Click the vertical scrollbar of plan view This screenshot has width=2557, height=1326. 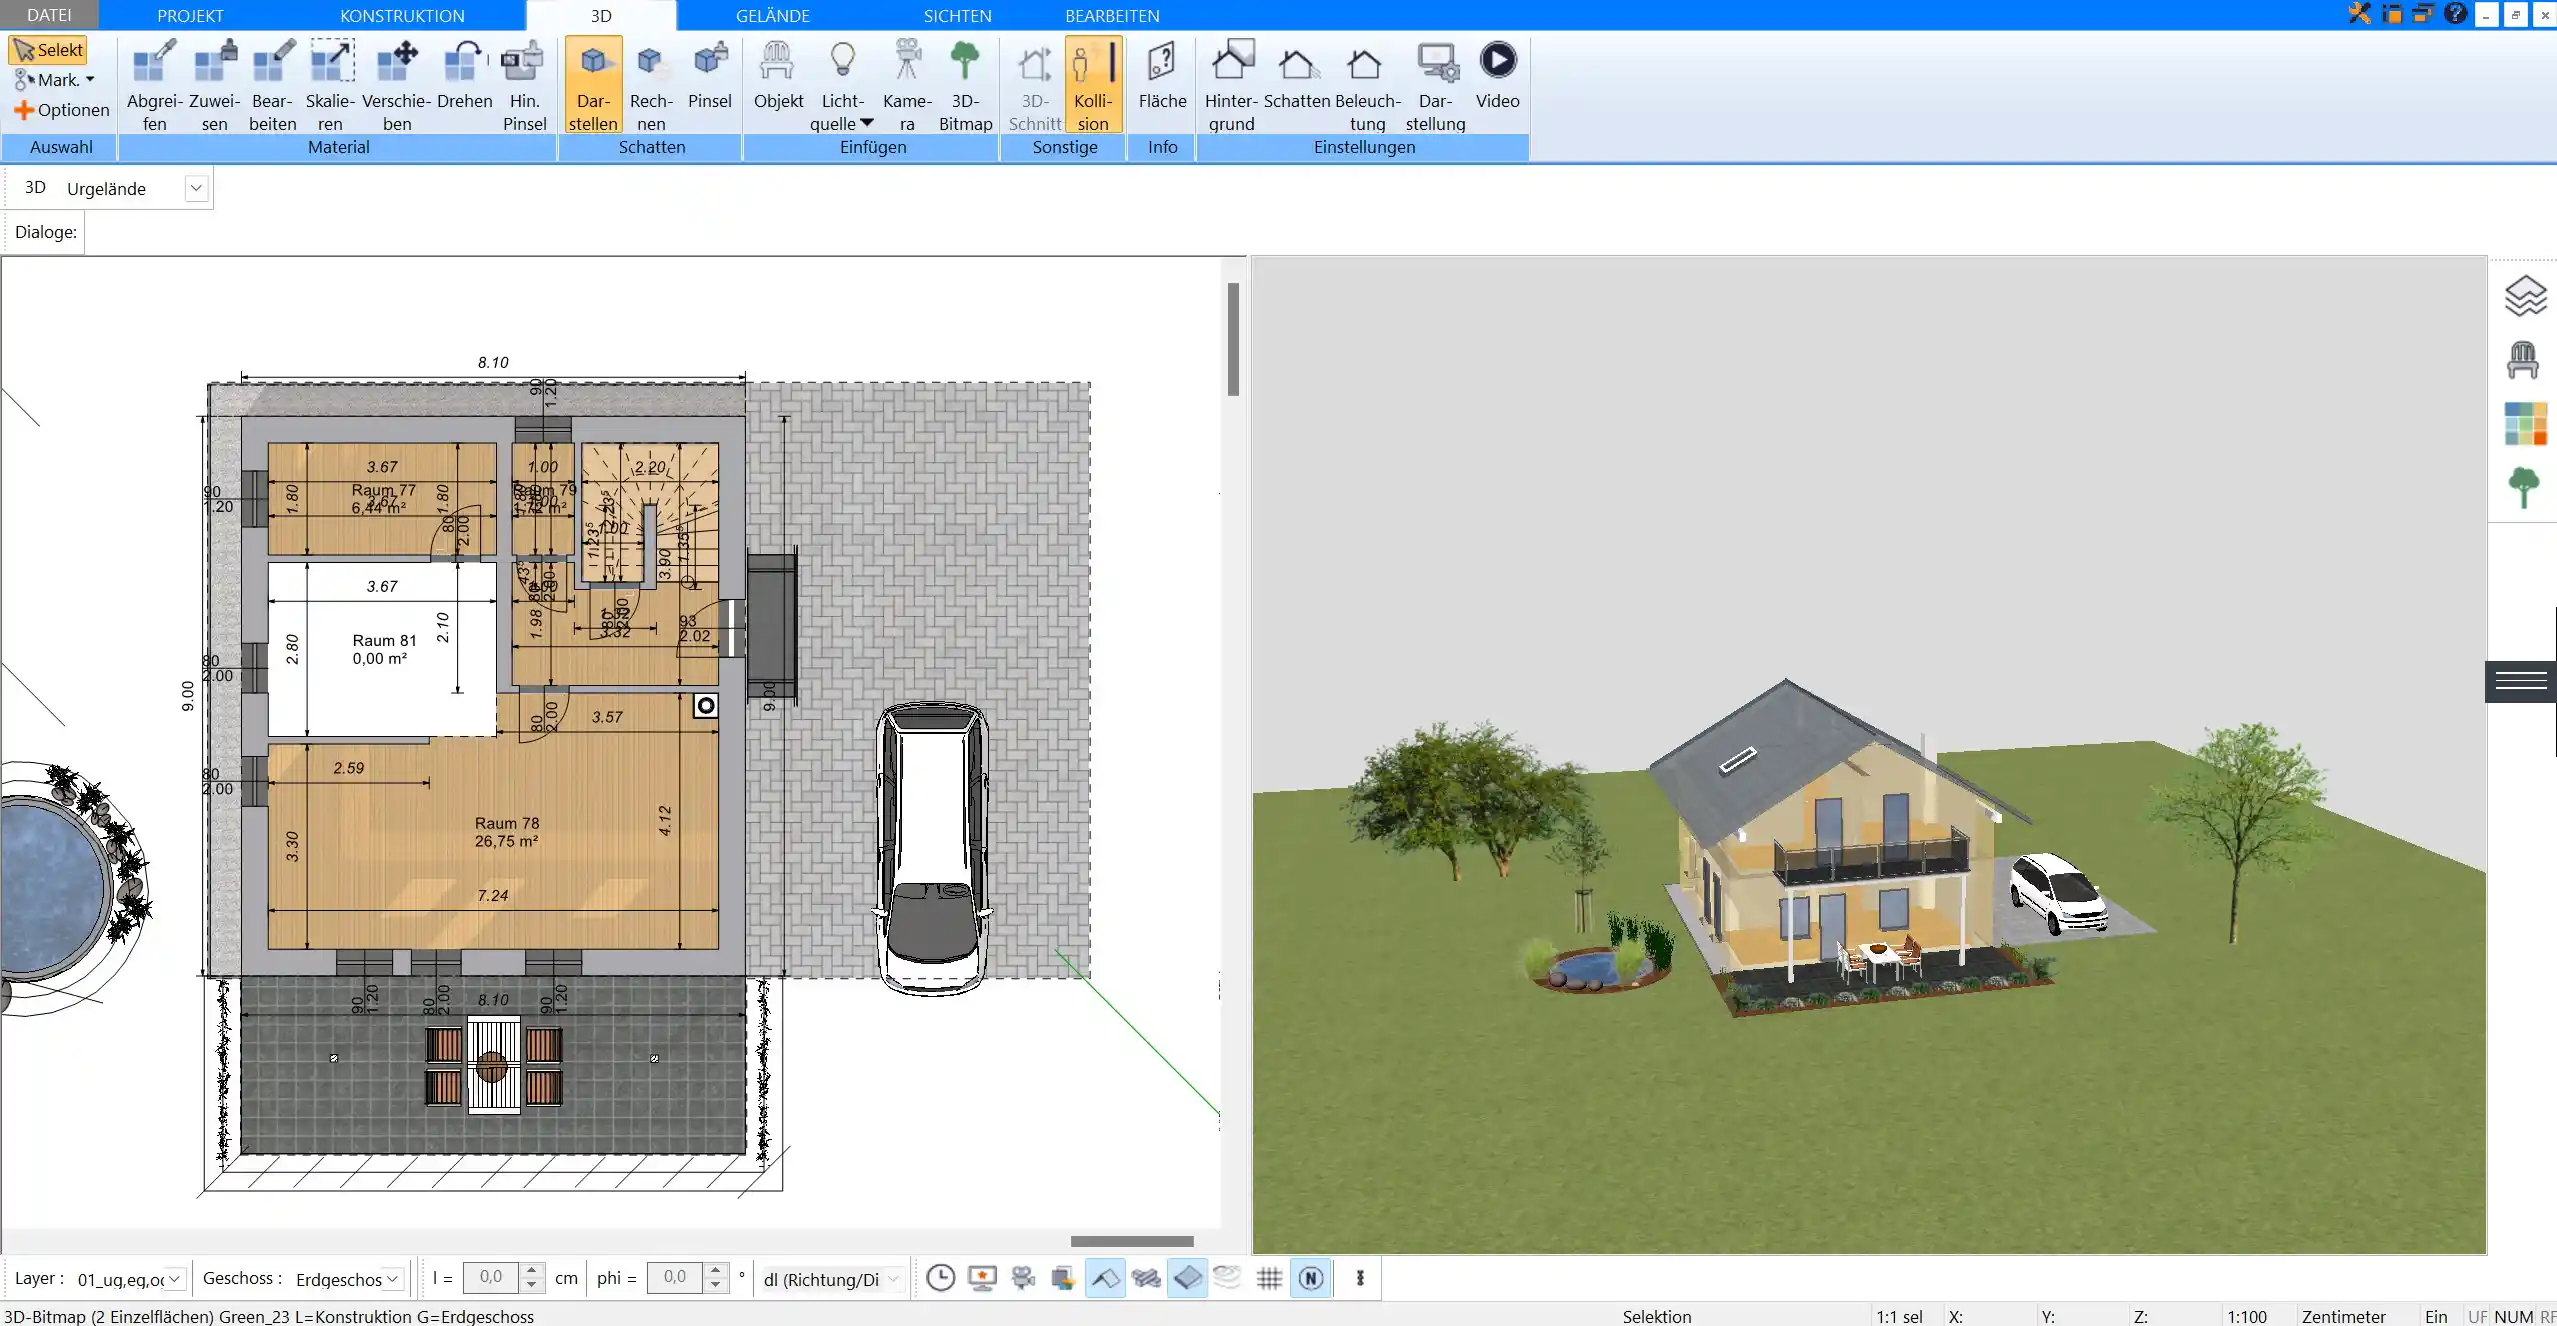(x=1233, y=339)
